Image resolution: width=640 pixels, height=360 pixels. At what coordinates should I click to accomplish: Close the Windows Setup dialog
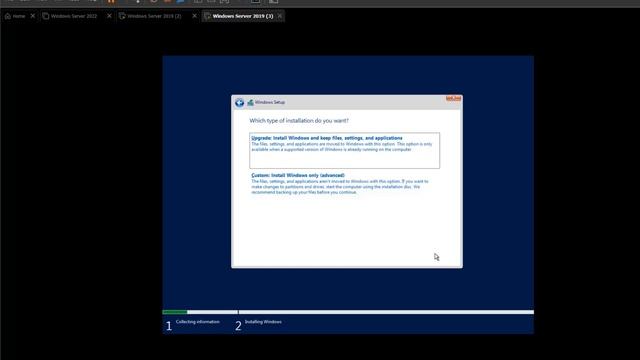coord(453,98)
